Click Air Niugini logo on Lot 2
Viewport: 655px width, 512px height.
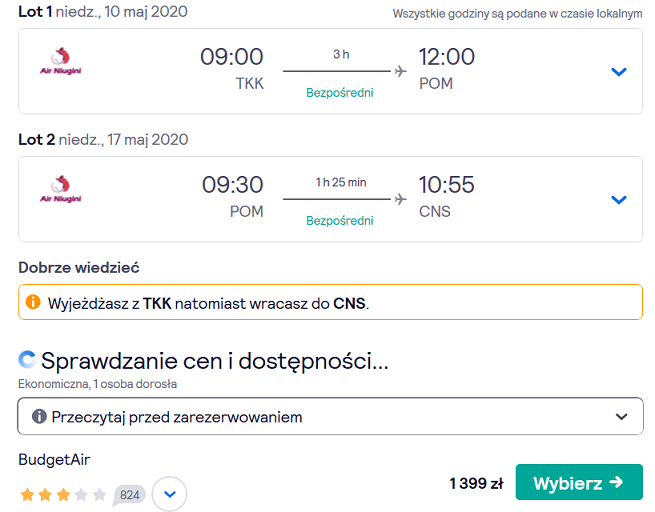coord(61,189)
